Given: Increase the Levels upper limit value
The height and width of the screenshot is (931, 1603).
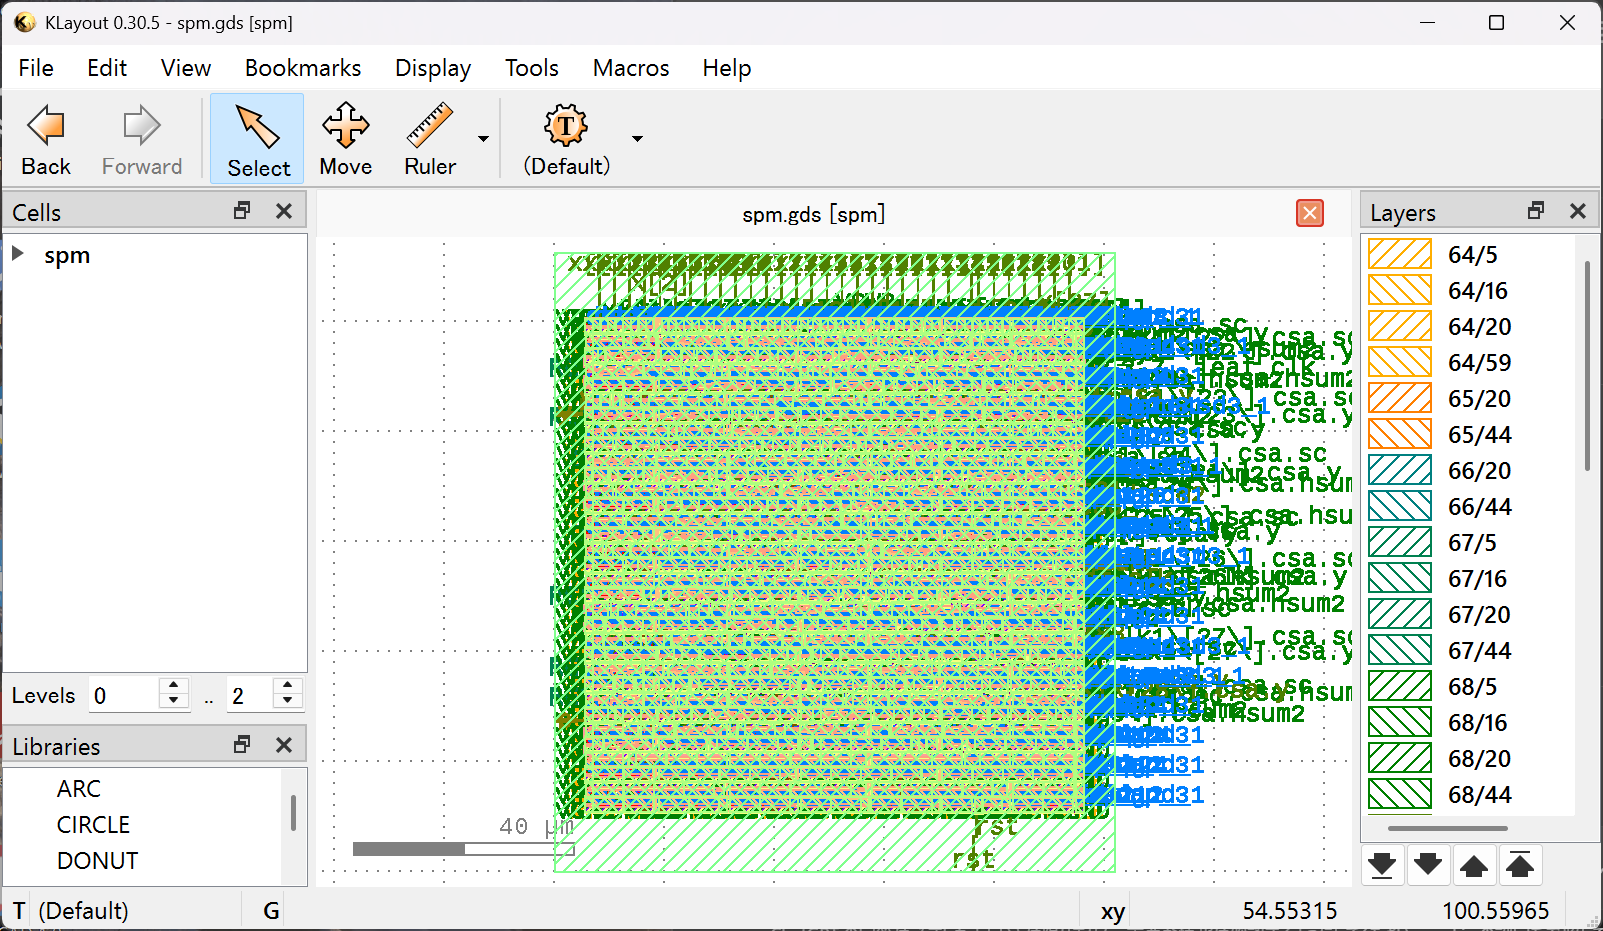Looking at the screenshot, I should pos(288,687).
